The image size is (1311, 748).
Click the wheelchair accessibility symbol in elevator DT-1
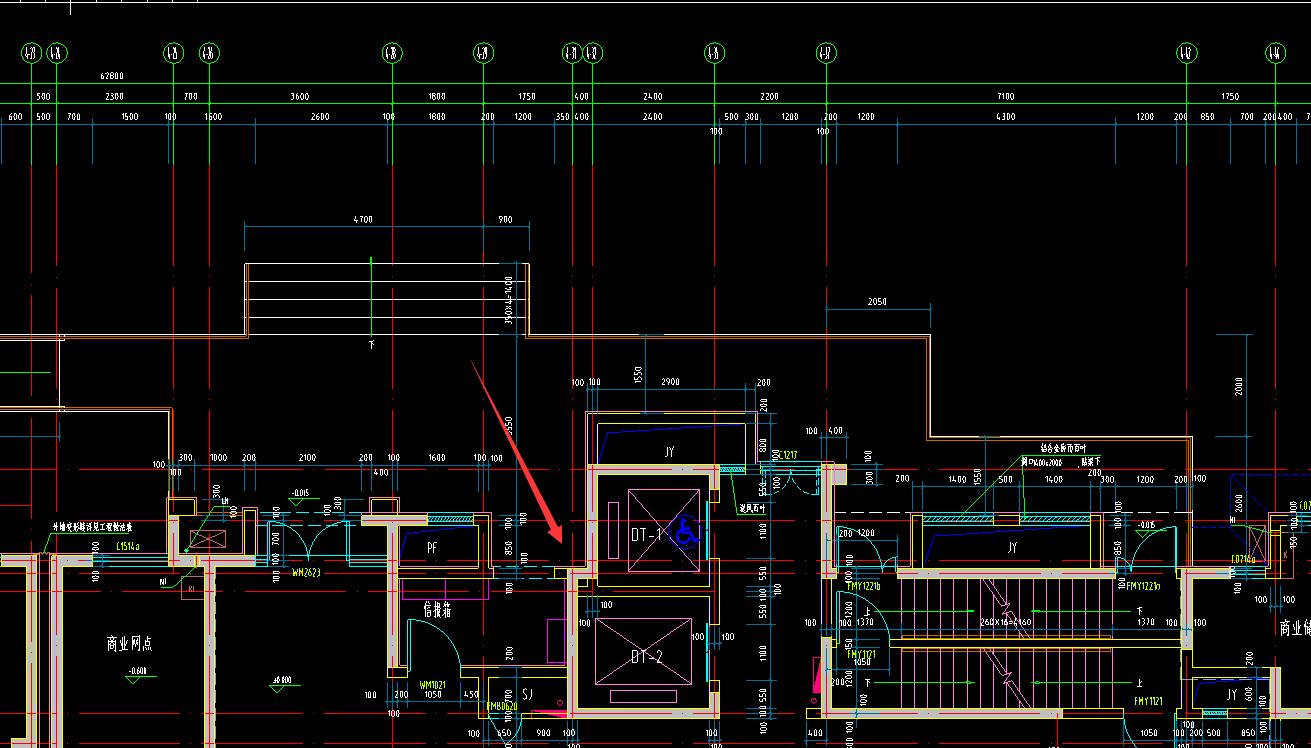tap(686, 531)
